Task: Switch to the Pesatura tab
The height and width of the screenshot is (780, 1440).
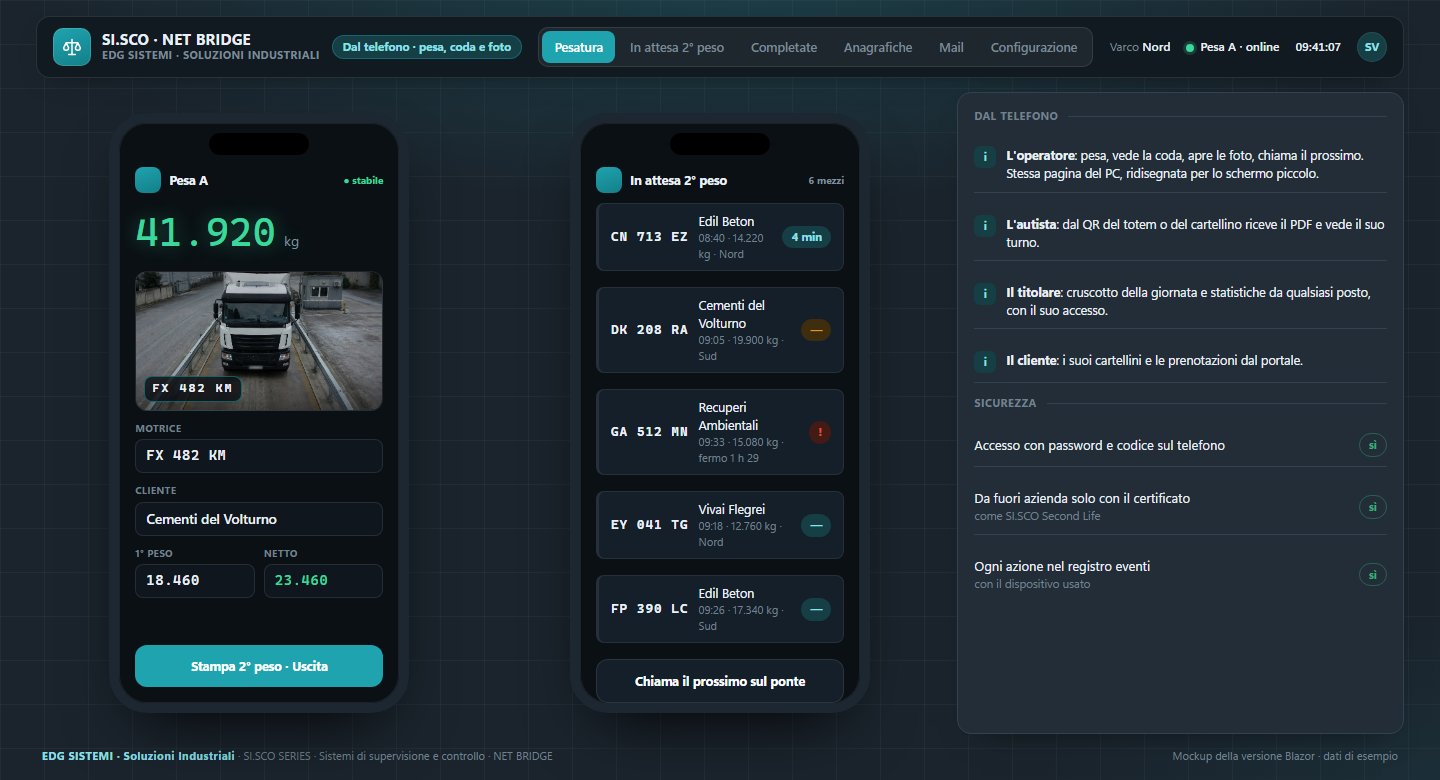Action: [x=578, y=47]
